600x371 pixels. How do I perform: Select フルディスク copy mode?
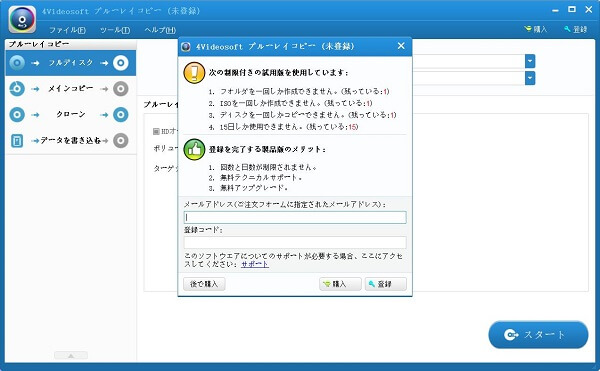pos(70,63)
